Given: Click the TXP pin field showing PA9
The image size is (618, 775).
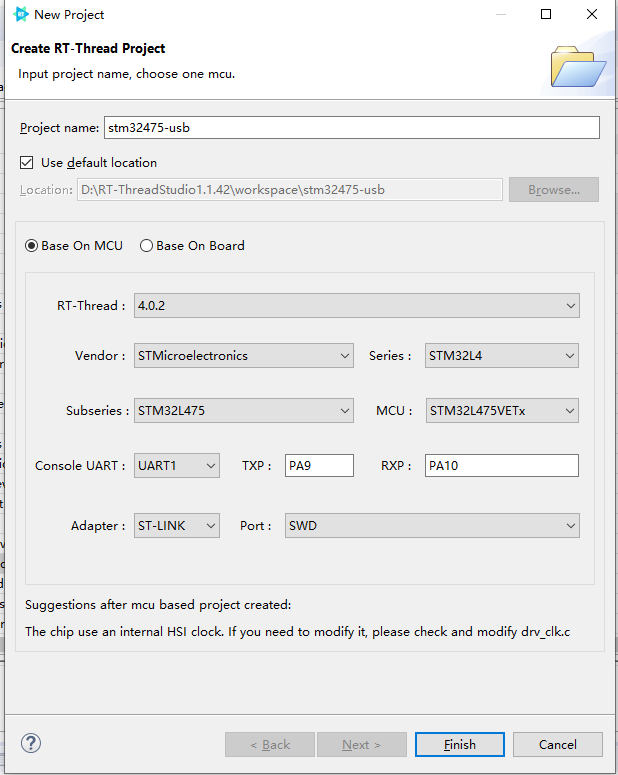Looking at the screenshot, I should pyautogui.click(x=319, y=466).
